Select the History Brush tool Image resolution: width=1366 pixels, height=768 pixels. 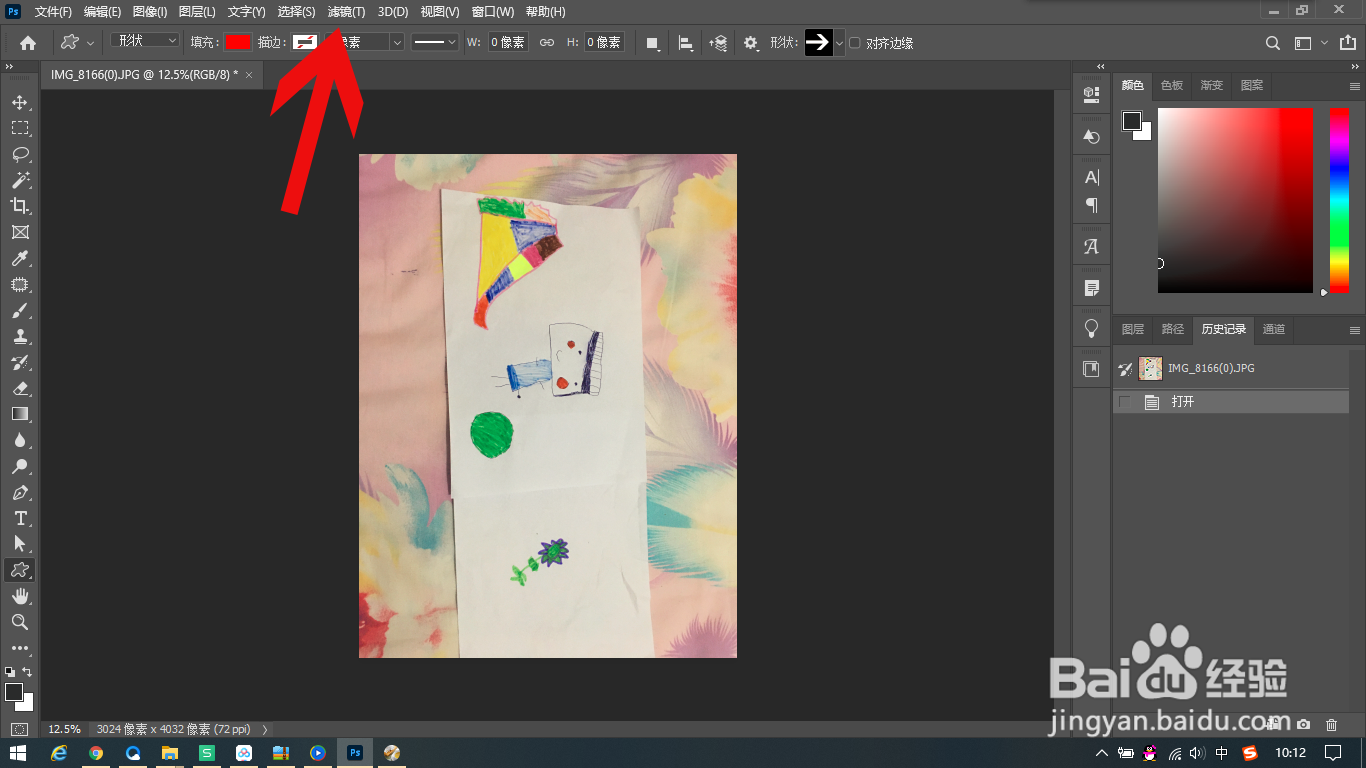(20, 362)
